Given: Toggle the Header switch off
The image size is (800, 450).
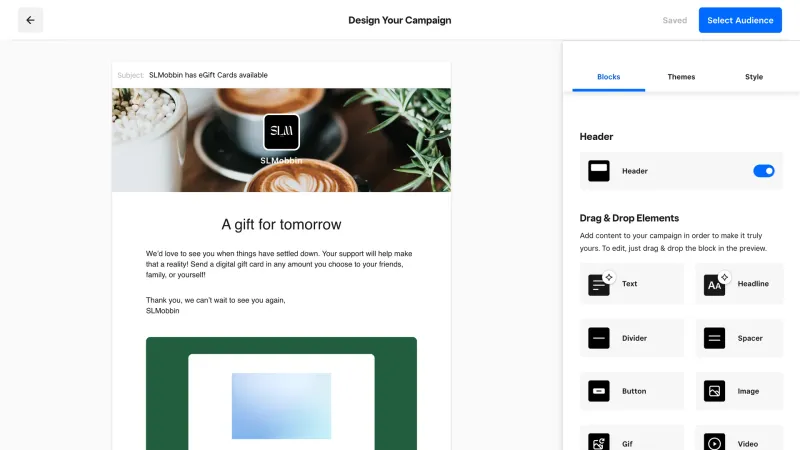Looking at the screenshot, I should (763, 171).
